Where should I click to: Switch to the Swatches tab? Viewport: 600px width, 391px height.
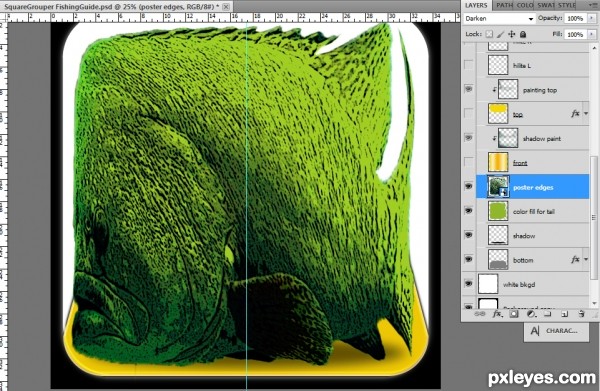point(545,5)
